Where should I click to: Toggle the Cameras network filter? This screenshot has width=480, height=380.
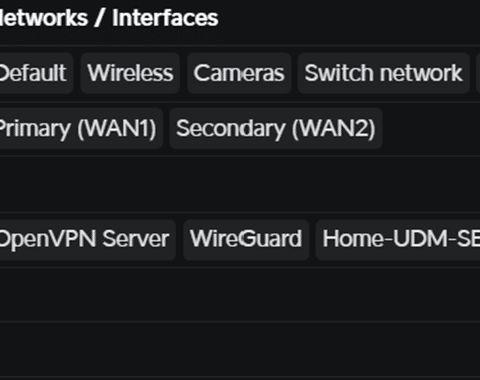click(239, 73)
